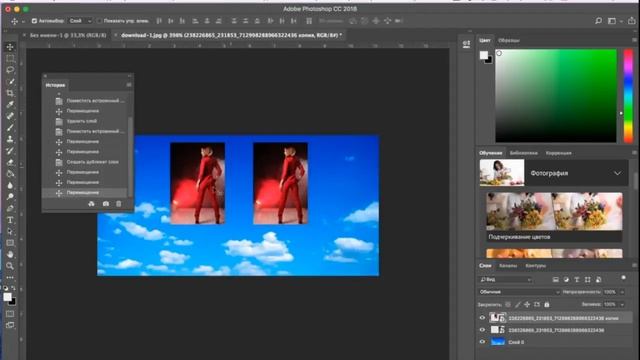Switch to the Каналы tab
This screenshot has width=640, height=360.
[508, 266]
